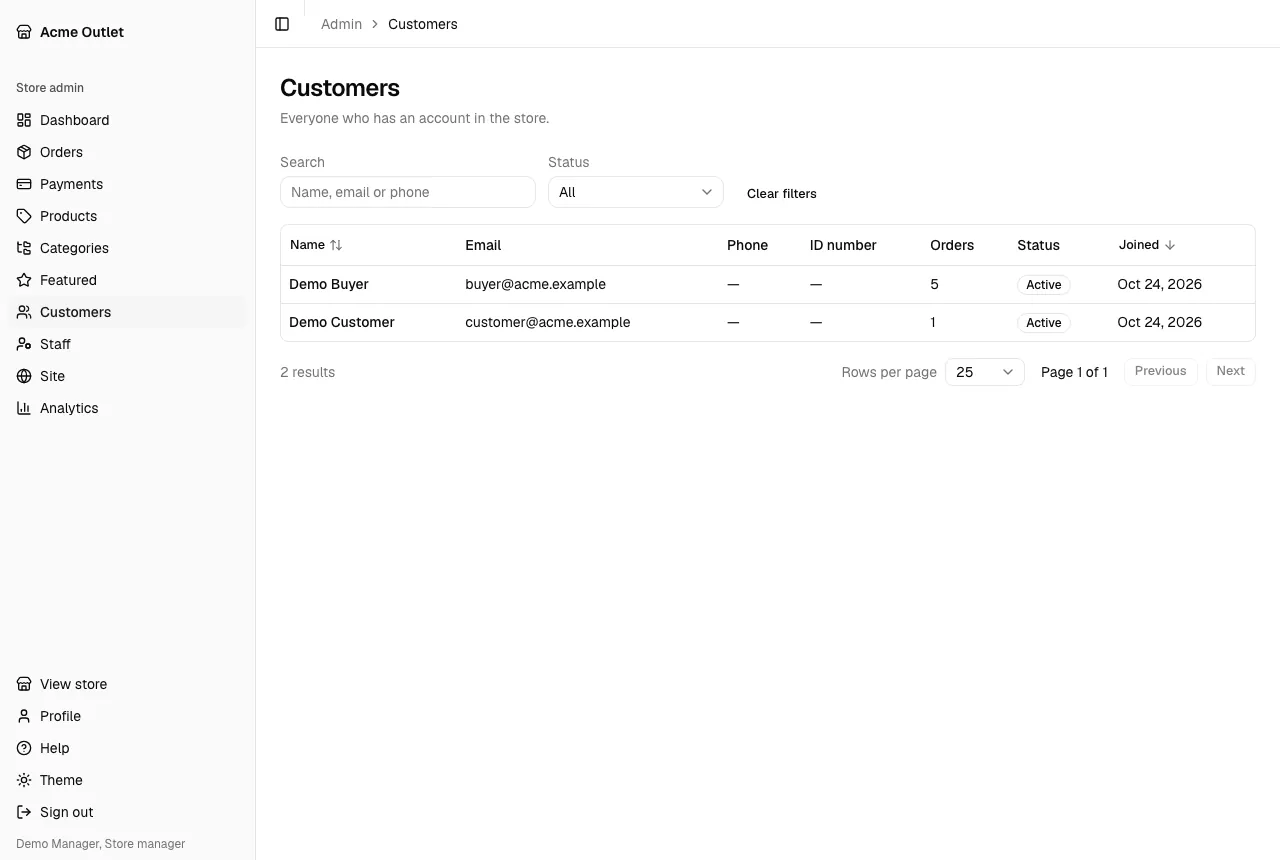The height and width of the screenshot is (860, 1280).
Task: Go to Dashboard in the sidebar
Action: (x=128, y=120)
